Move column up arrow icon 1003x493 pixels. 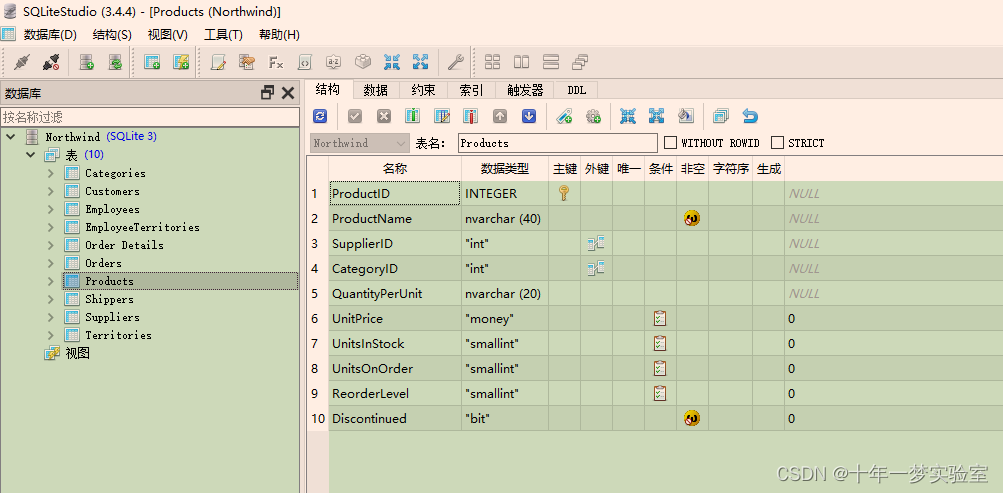pos(500,116)
